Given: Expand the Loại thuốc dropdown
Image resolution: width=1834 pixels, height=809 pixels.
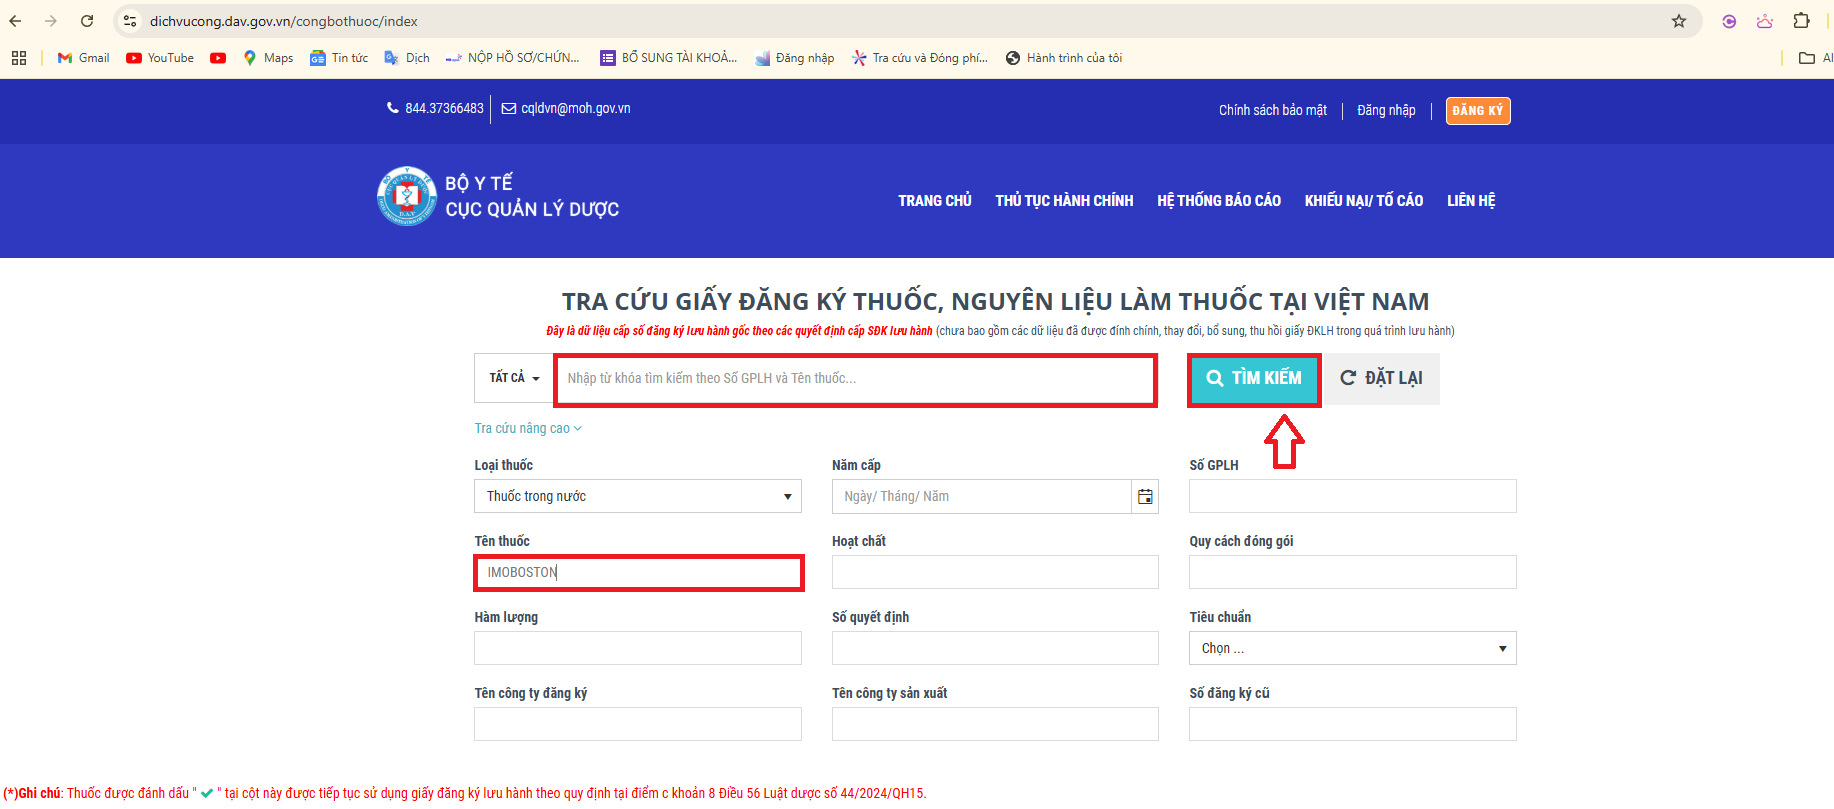Looking at the screenshot, I should 637,497.
